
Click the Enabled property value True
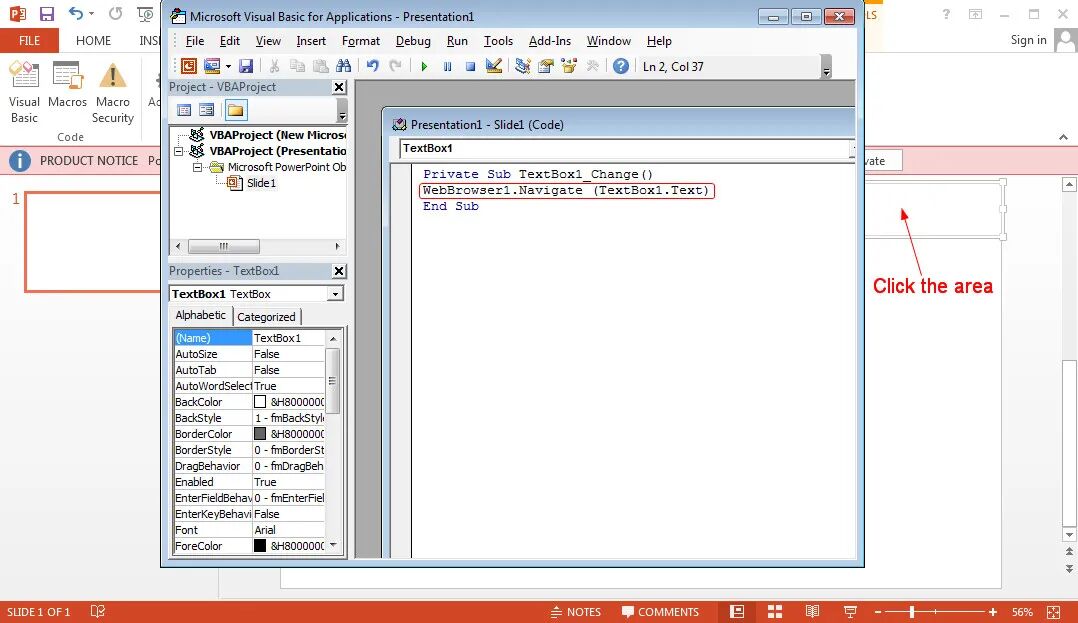[x=288, y=482]
